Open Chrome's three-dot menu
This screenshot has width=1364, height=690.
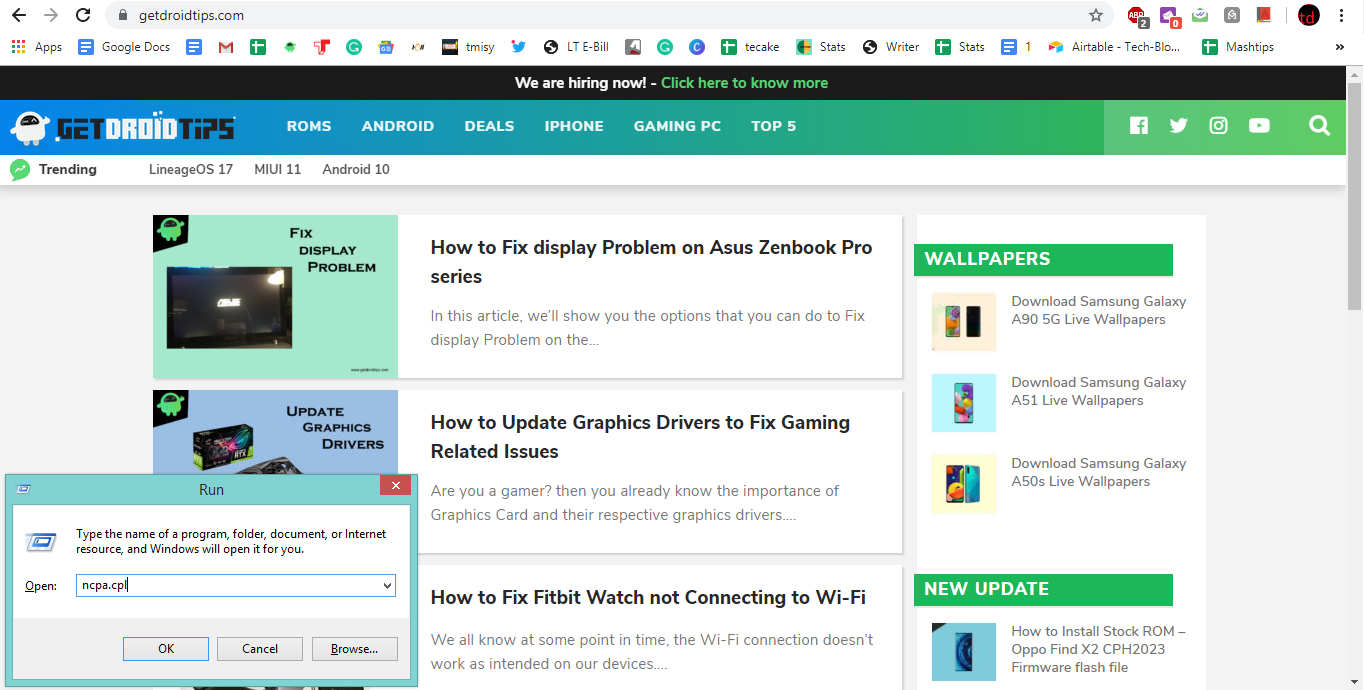1341,15
